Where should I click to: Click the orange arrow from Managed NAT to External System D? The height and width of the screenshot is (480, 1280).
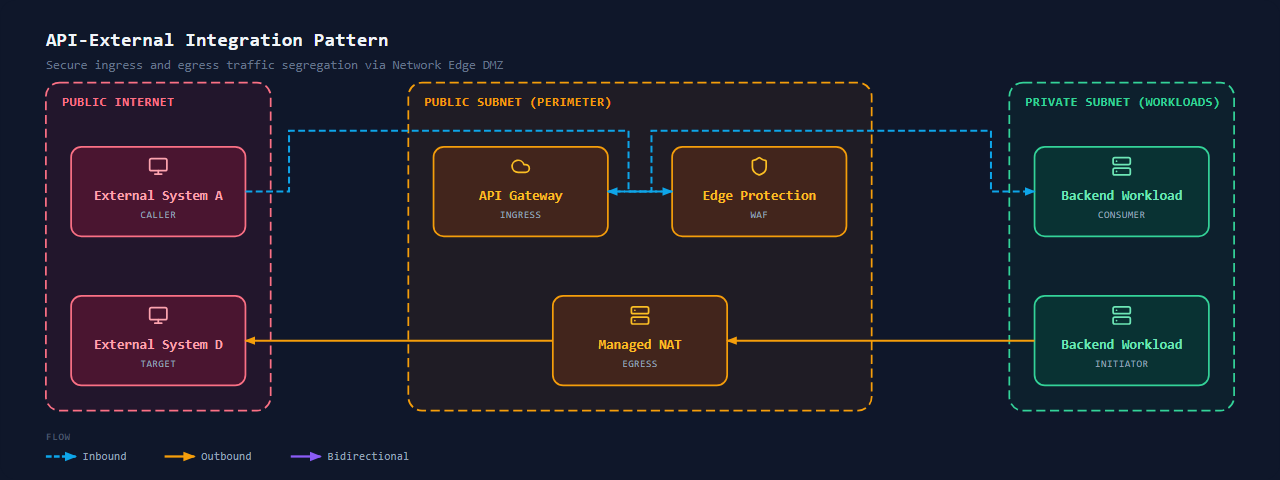[399, 341]
